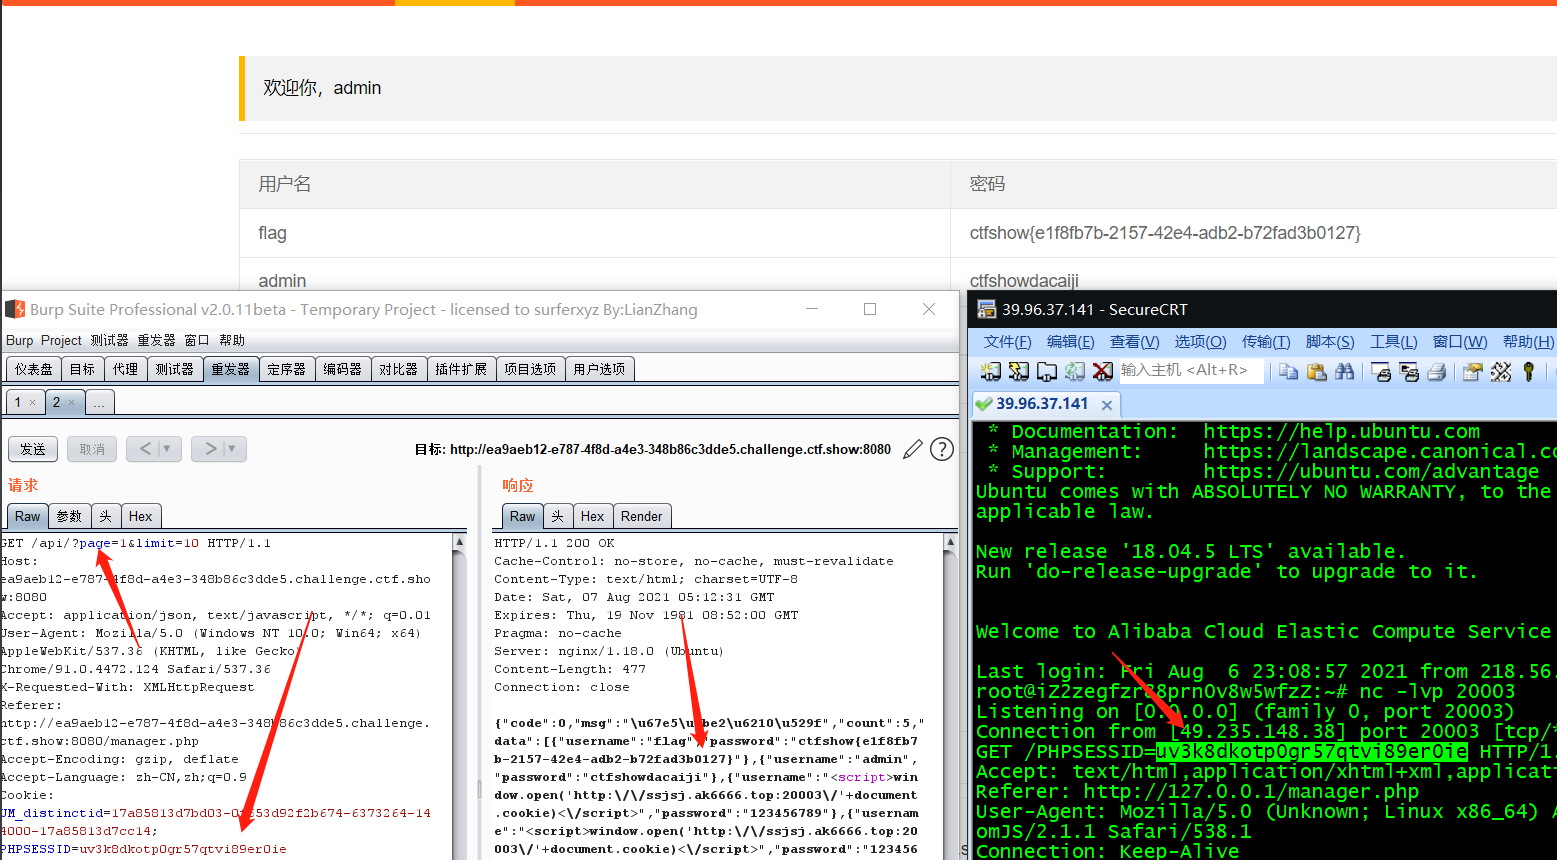Switch to the 测试器 intruder tab
The image size is (1557, 860).
174,369
